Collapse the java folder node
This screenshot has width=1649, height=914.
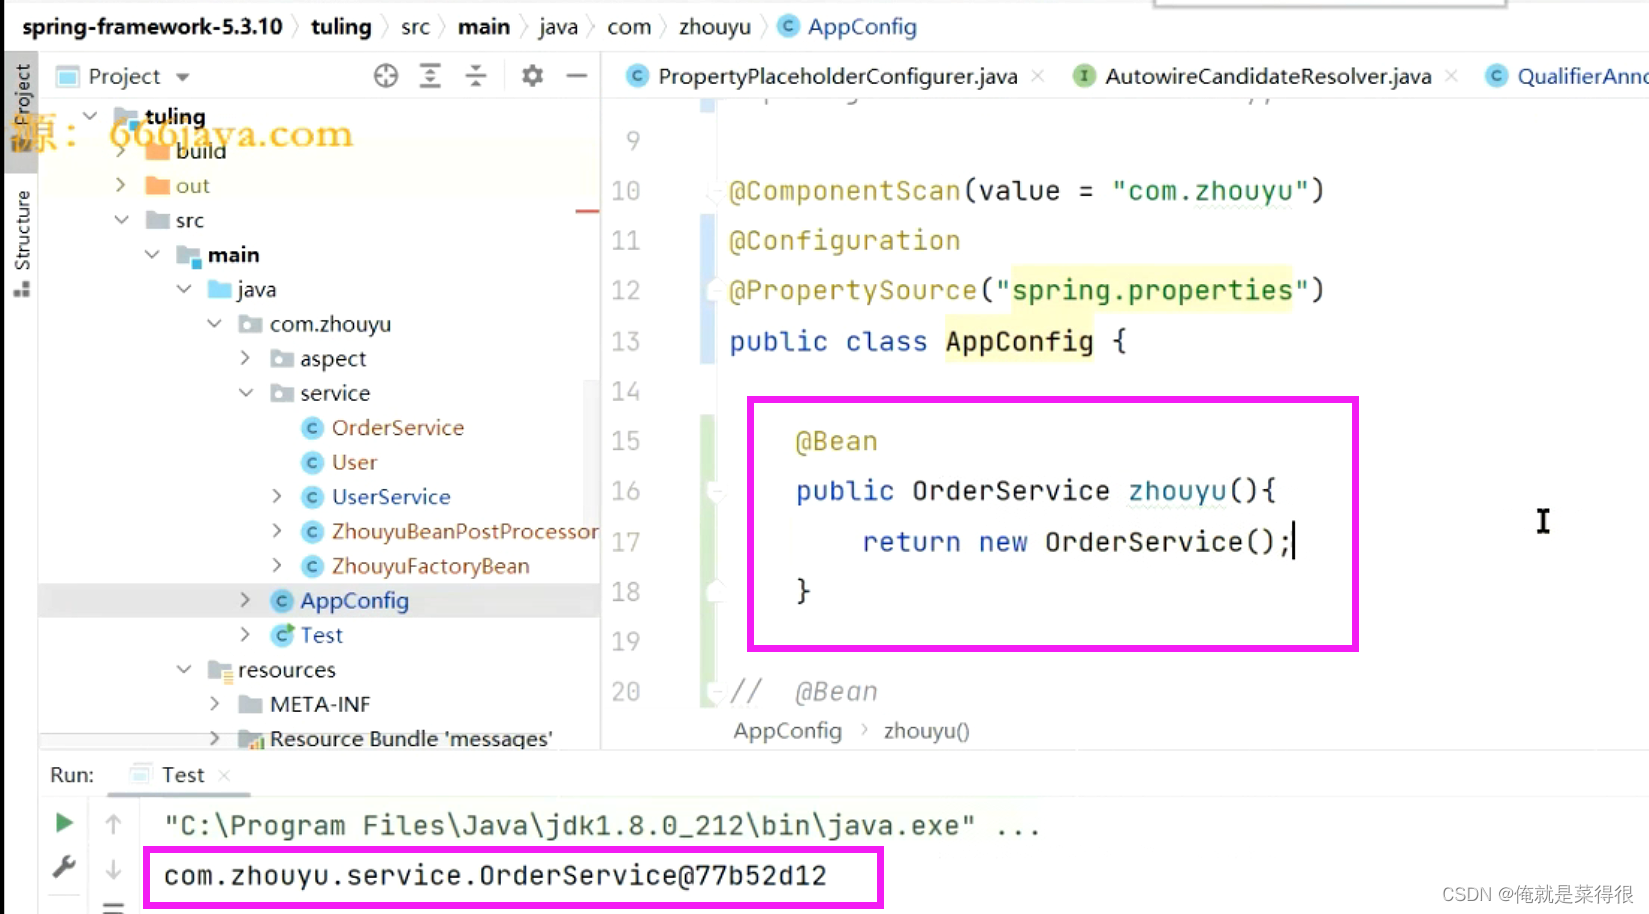(x=183, y=289)
